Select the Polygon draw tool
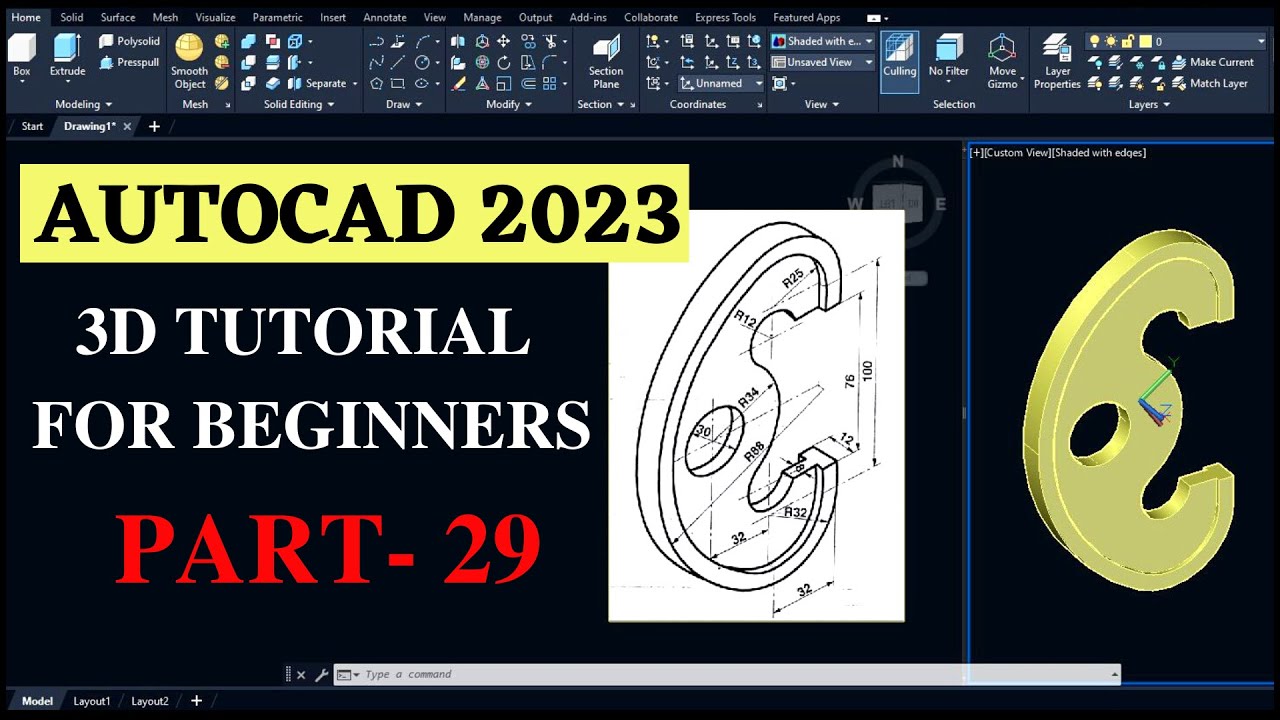The image size is (1280, 720). click(376, 83)
